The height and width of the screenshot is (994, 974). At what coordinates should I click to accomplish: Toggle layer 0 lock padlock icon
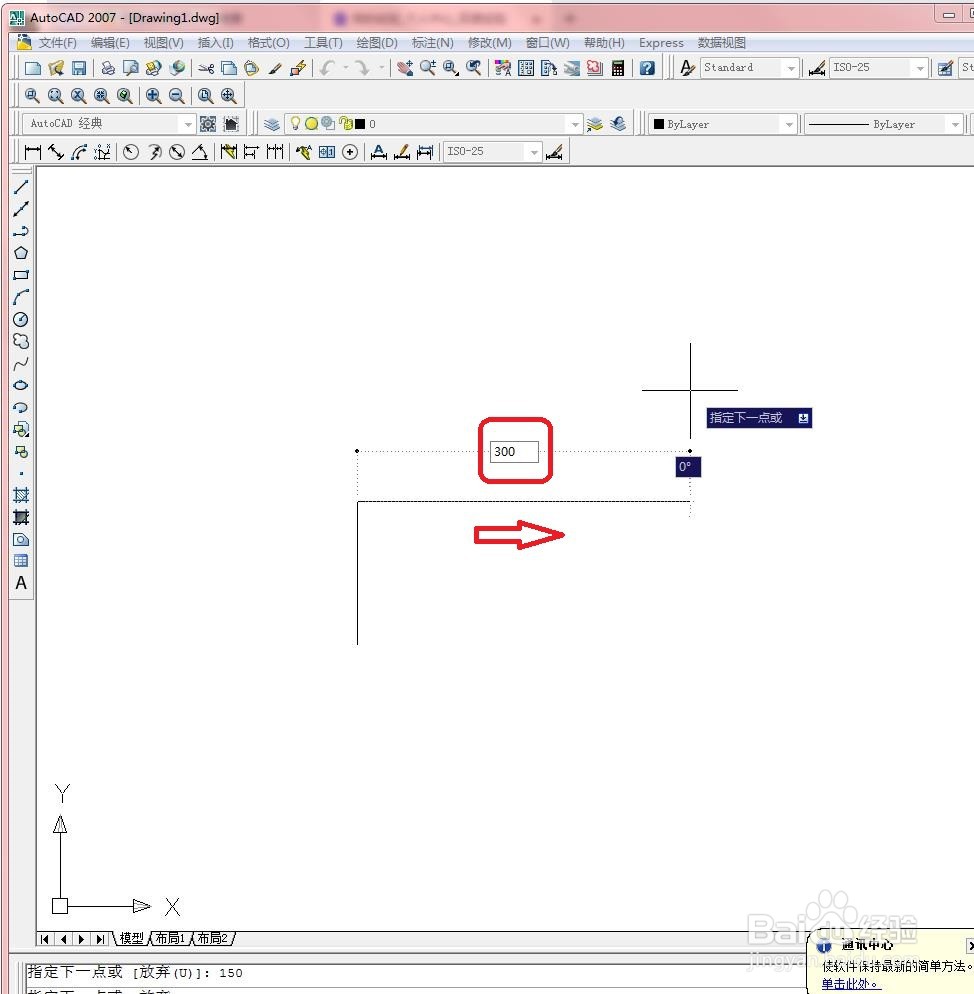[344, 124]
